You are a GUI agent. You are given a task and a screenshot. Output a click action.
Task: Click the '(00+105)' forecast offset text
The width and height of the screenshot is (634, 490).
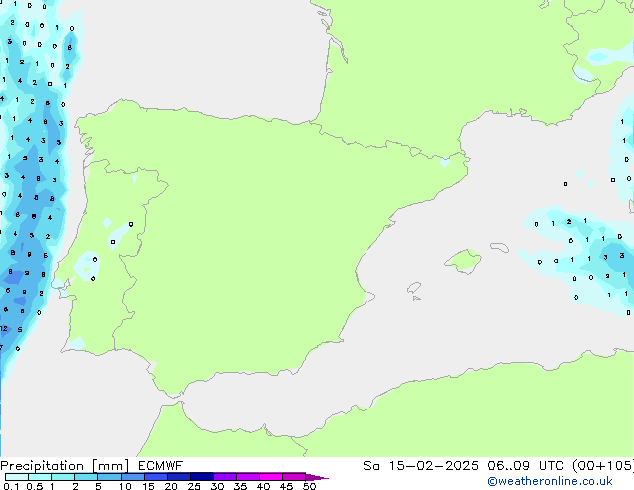coord(603,466)
